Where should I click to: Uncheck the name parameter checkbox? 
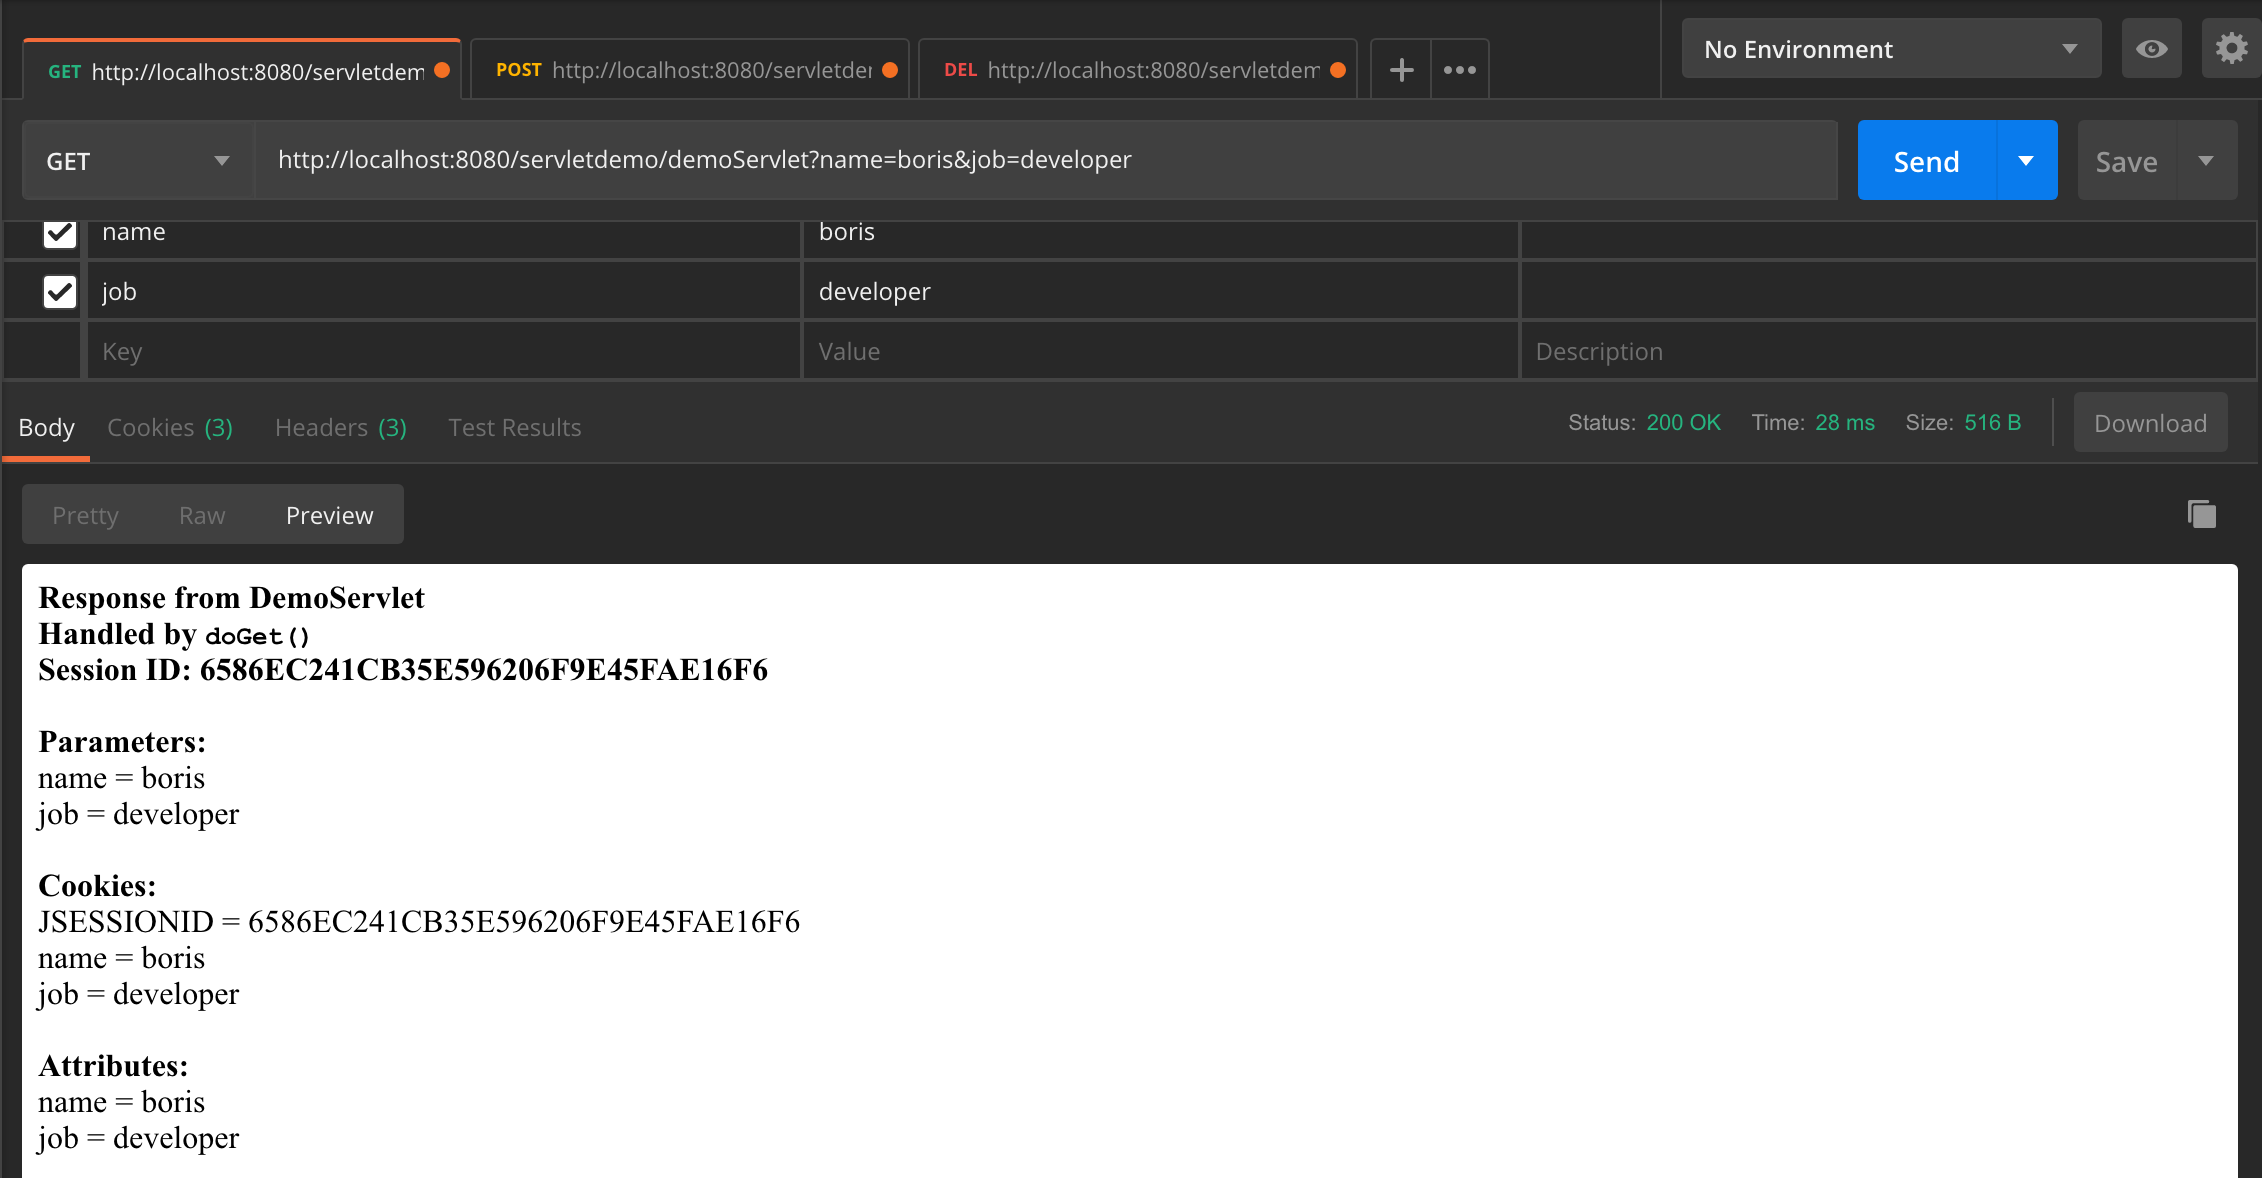[59, 233]
